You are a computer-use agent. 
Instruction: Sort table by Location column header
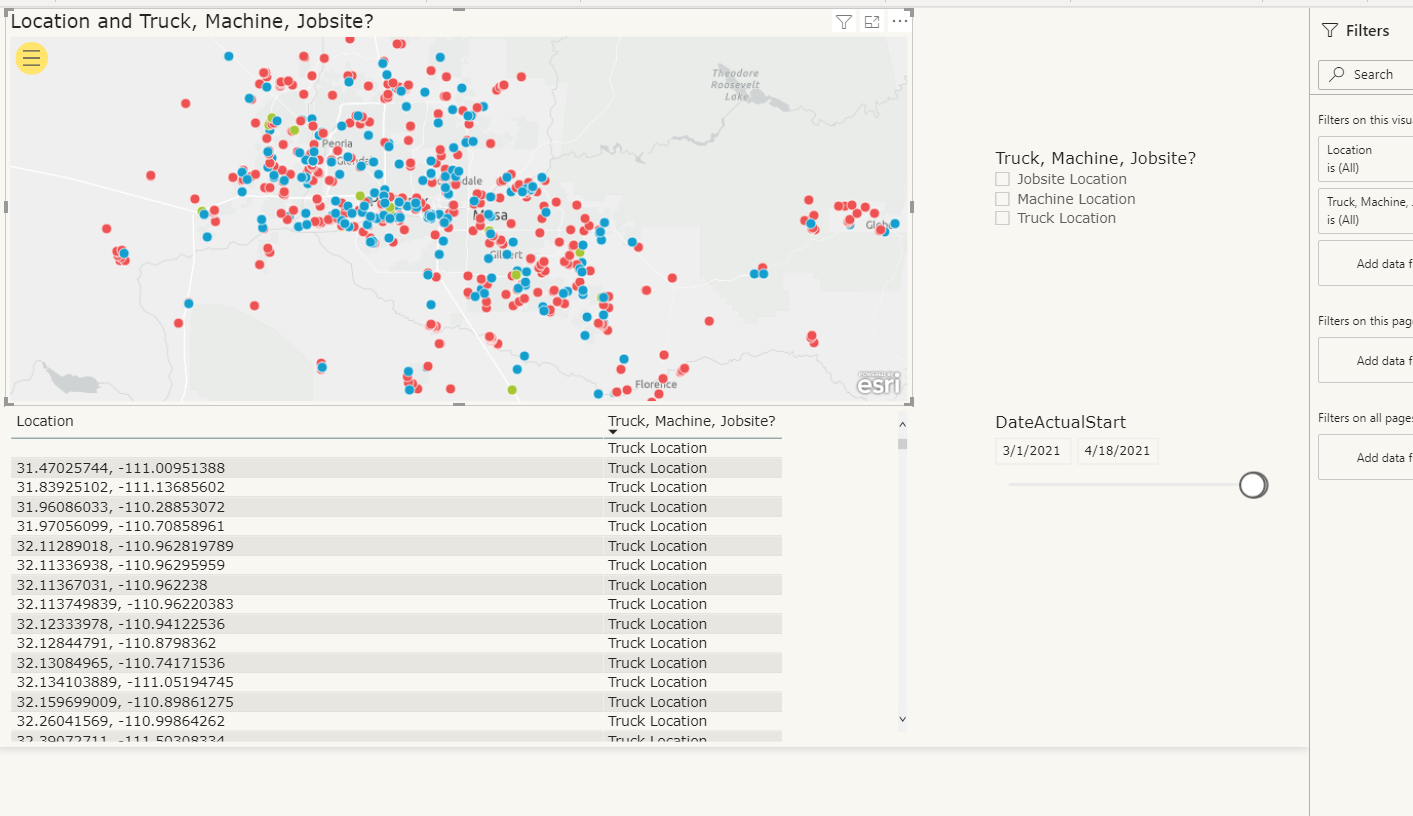click(45, 421)
